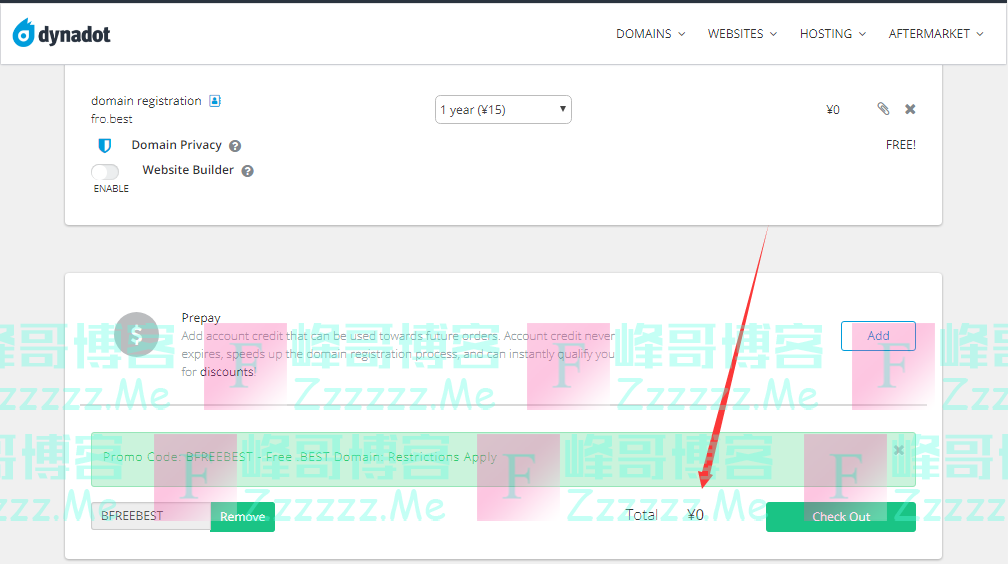
Task: Remove fro.best with the X icon
Action: pos(910,109)
